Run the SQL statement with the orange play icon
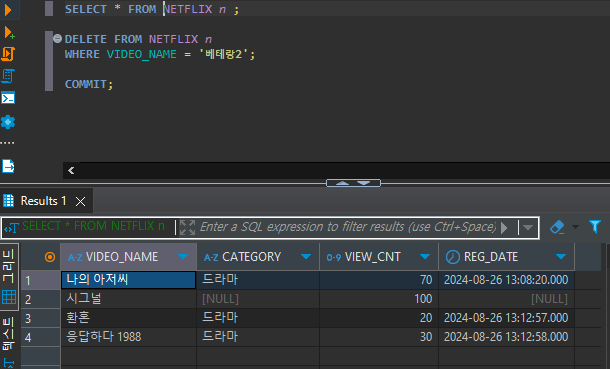This screenshot has width=610, height=369. [x=8, y=10]
